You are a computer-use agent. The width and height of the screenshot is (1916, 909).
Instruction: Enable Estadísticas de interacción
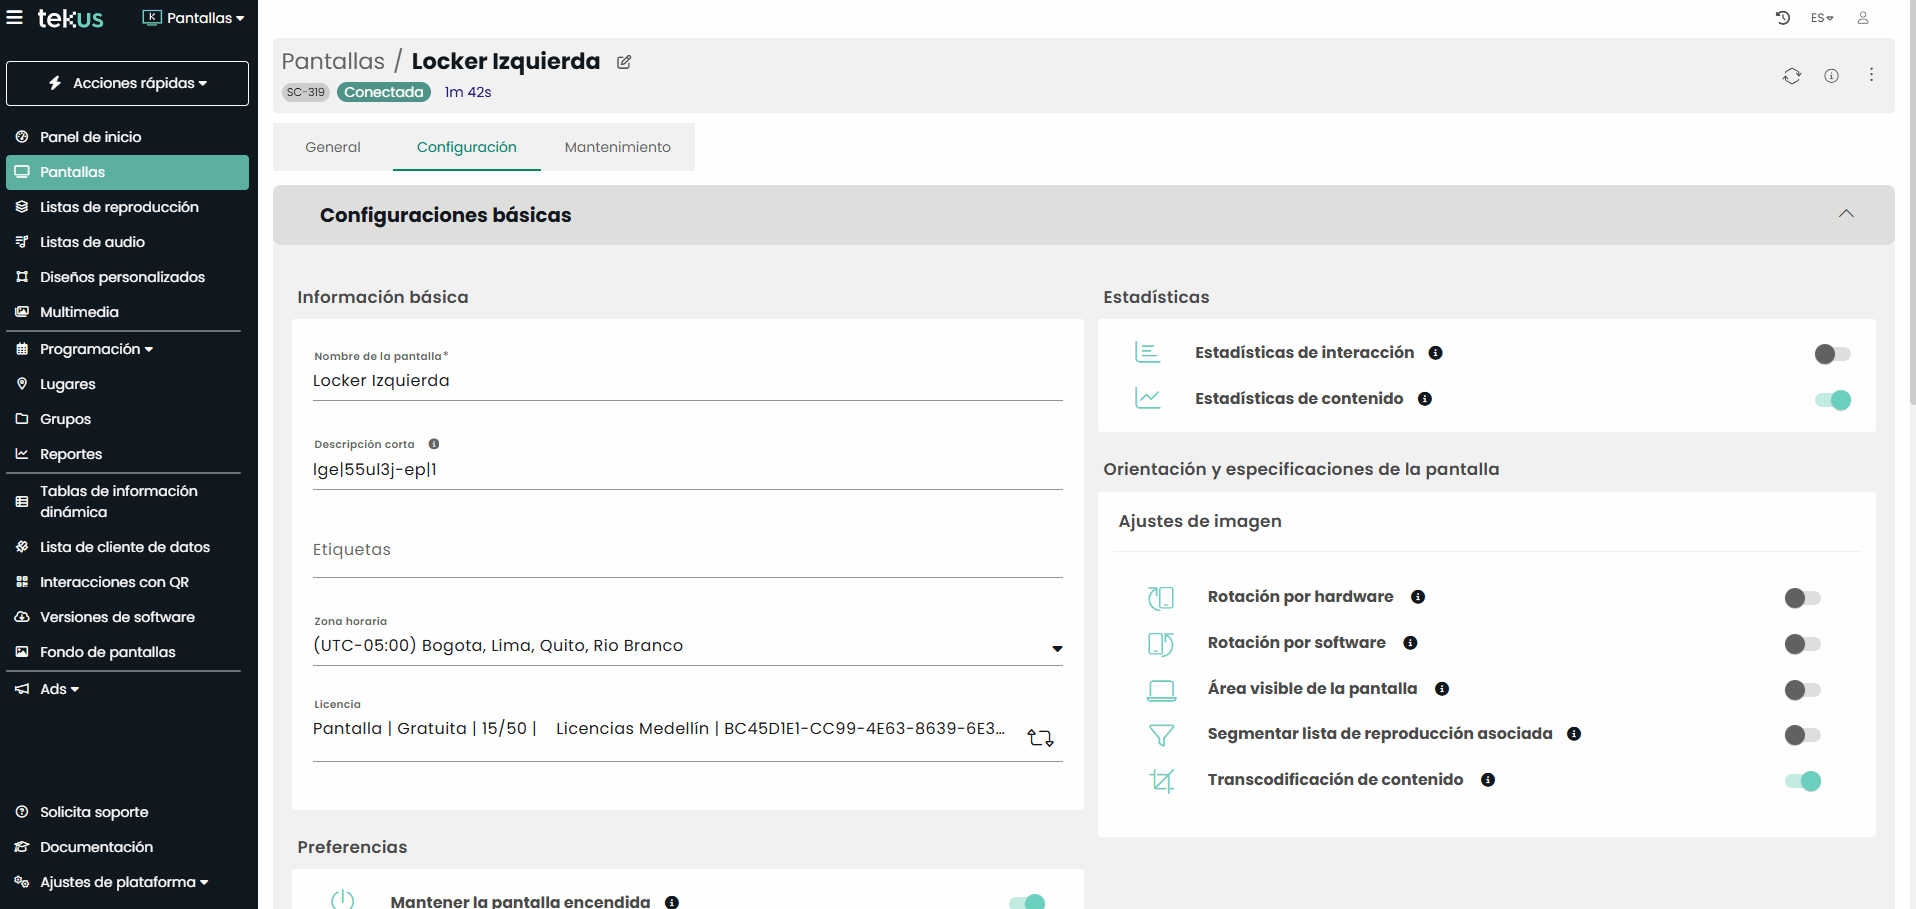coord(1832,353)
